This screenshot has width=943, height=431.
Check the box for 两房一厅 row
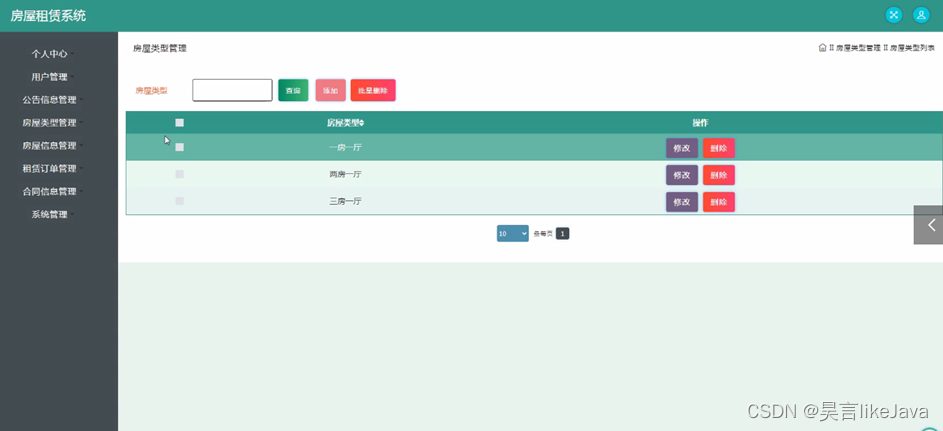pyautogui.click(x=179, y=174)
